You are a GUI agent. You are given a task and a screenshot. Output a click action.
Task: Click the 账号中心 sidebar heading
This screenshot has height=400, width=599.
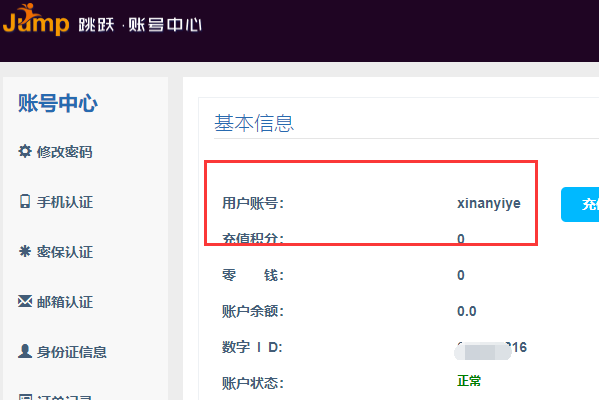58,103
